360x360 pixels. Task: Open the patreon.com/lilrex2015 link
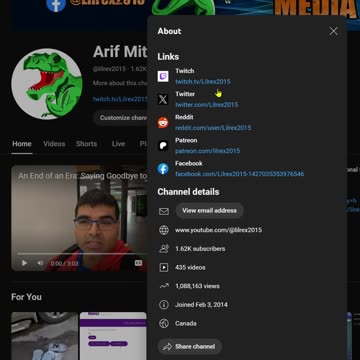[207, 151]
